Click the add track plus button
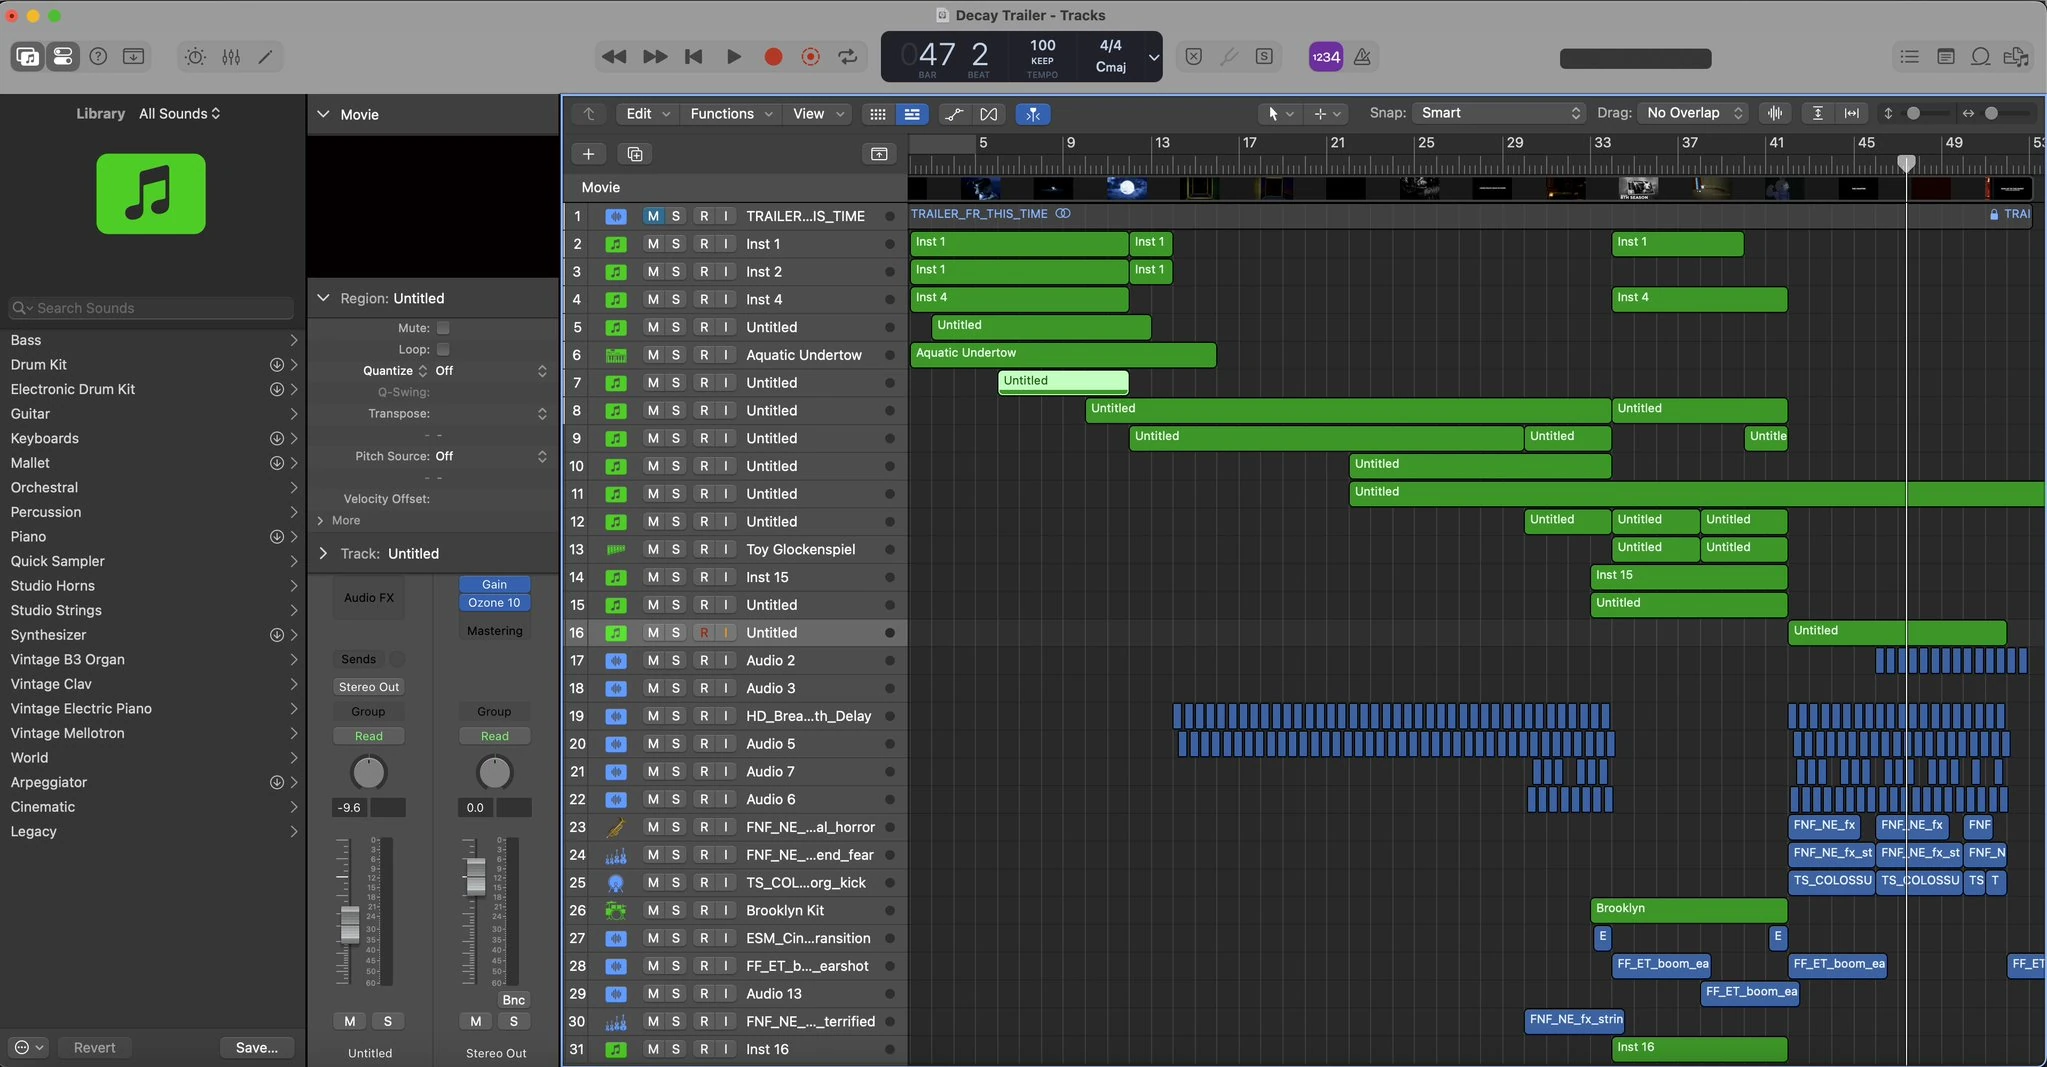 tap(588, 154)
